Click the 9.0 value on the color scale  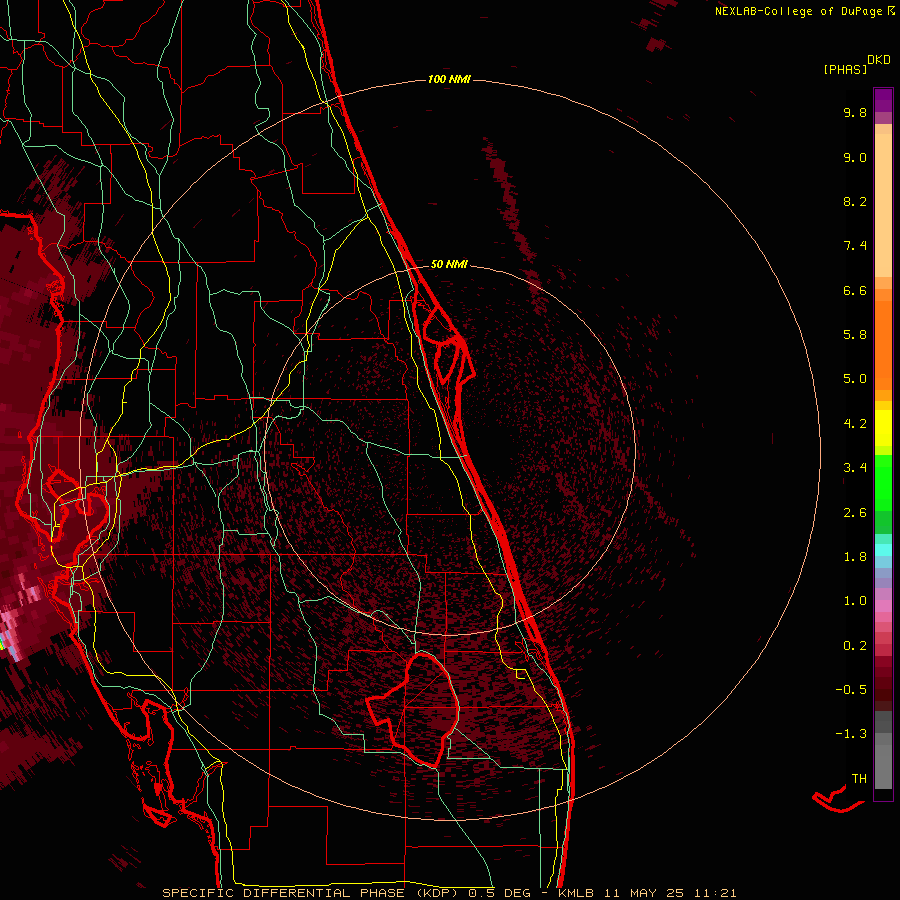[x=855, y=157]
